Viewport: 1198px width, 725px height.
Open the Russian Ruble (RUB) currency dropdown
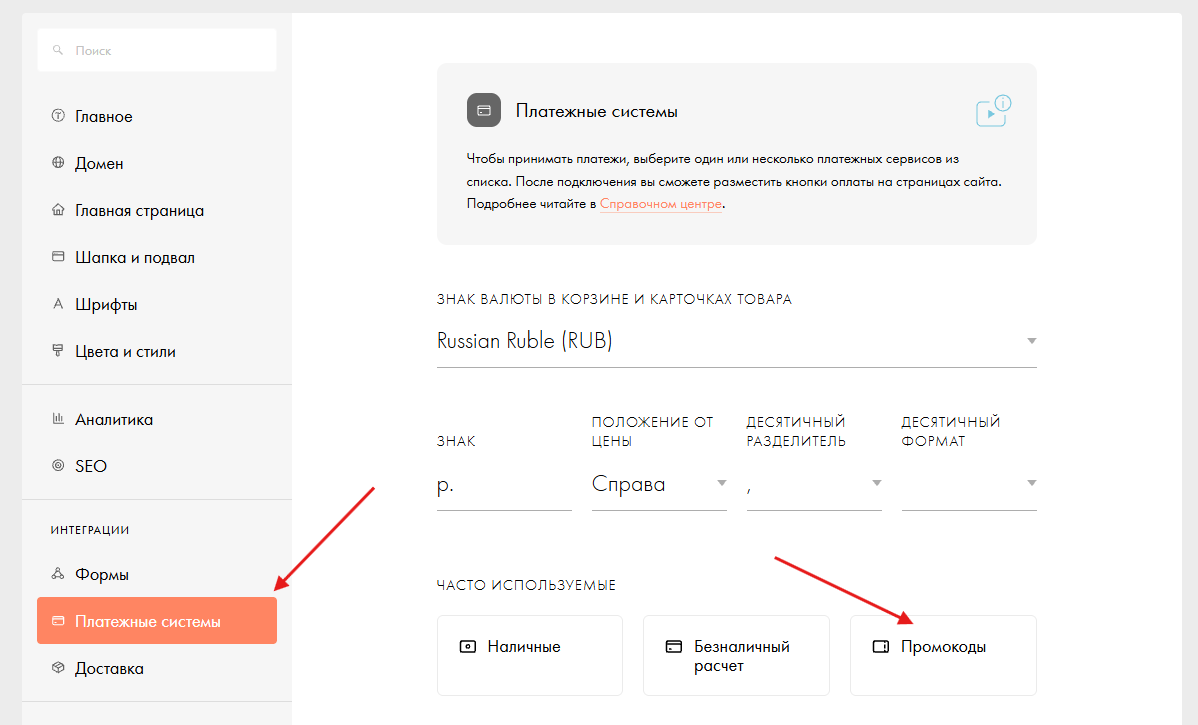click(737, 341)
